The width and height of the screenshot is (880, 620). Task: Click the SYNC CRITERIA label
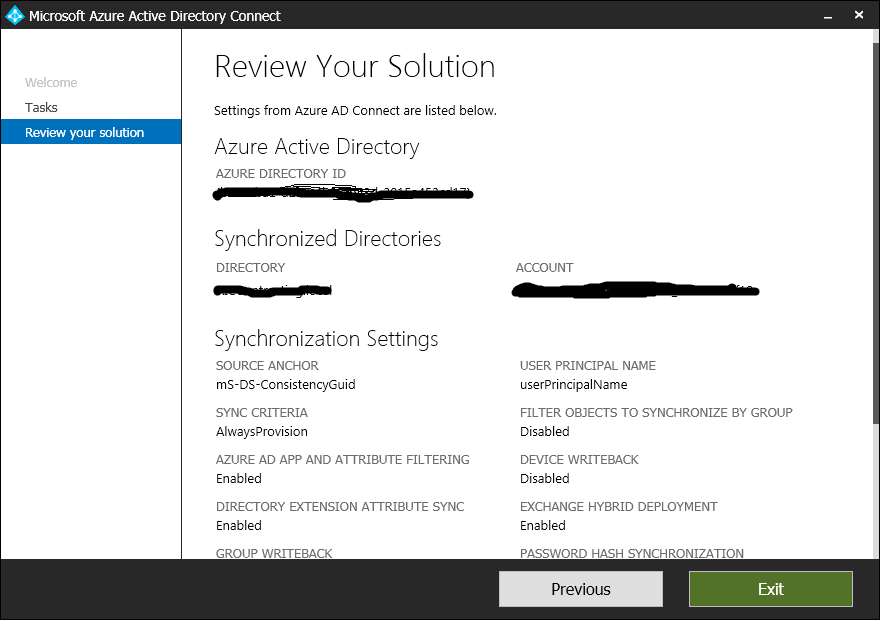coord(262,412)
